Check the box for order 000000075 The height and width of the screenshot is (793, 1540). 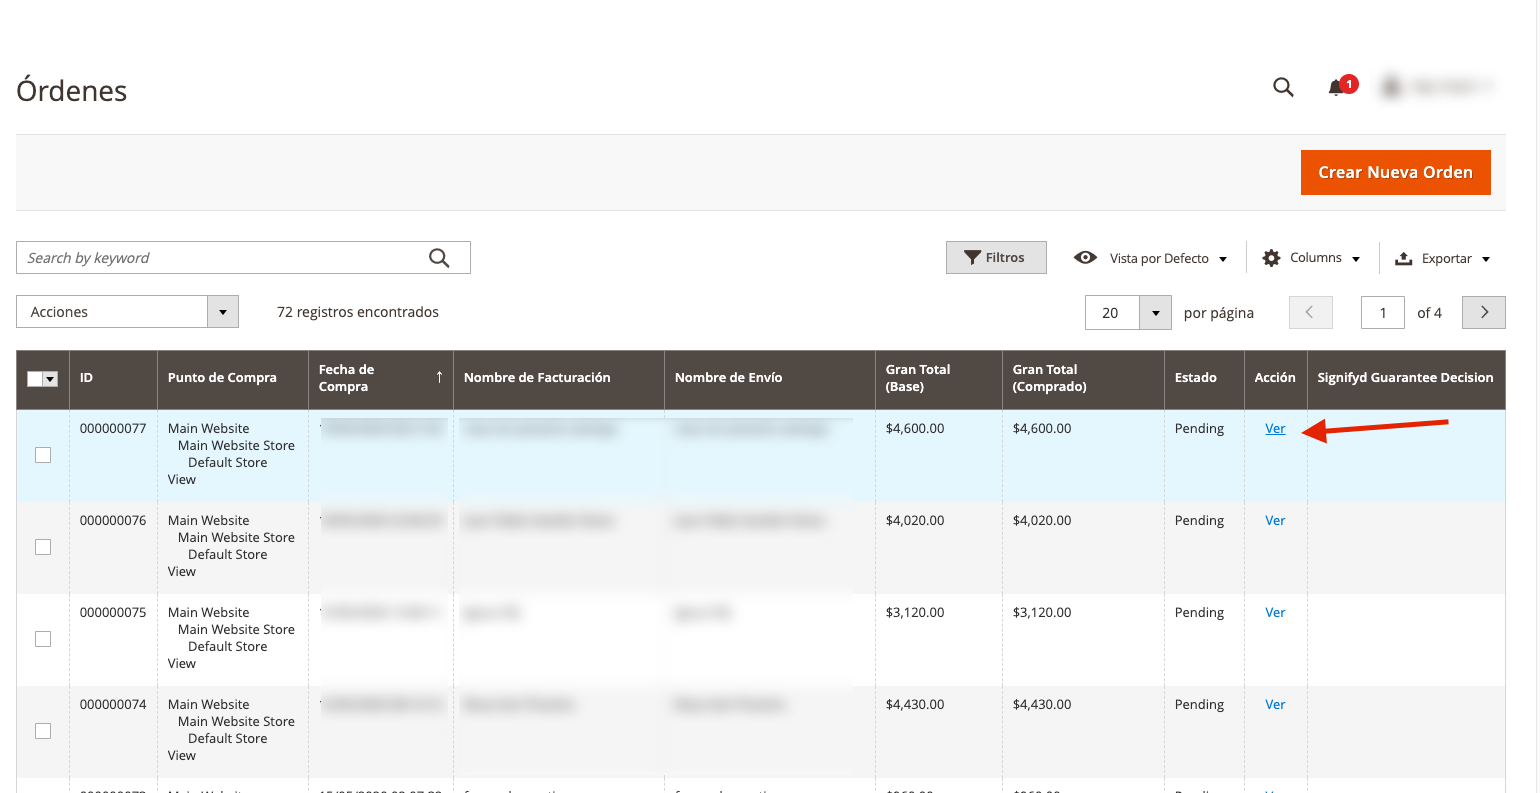(43, 639)
